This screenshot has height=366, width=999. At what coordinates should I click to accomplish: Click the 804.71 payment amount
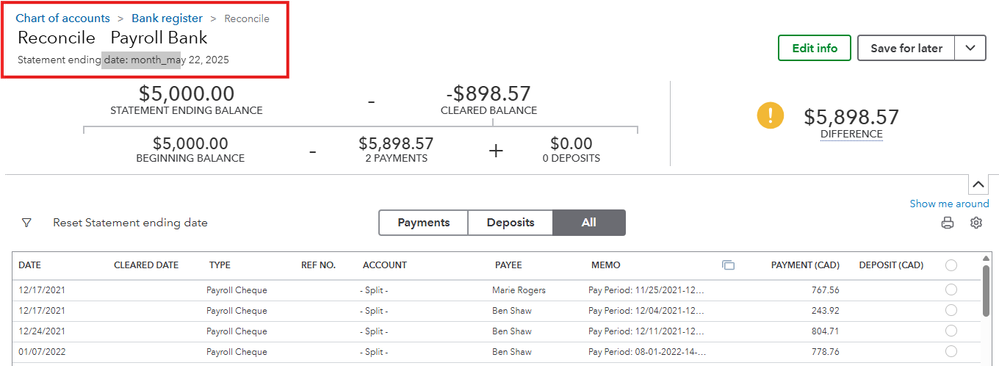tap(826, 331)
